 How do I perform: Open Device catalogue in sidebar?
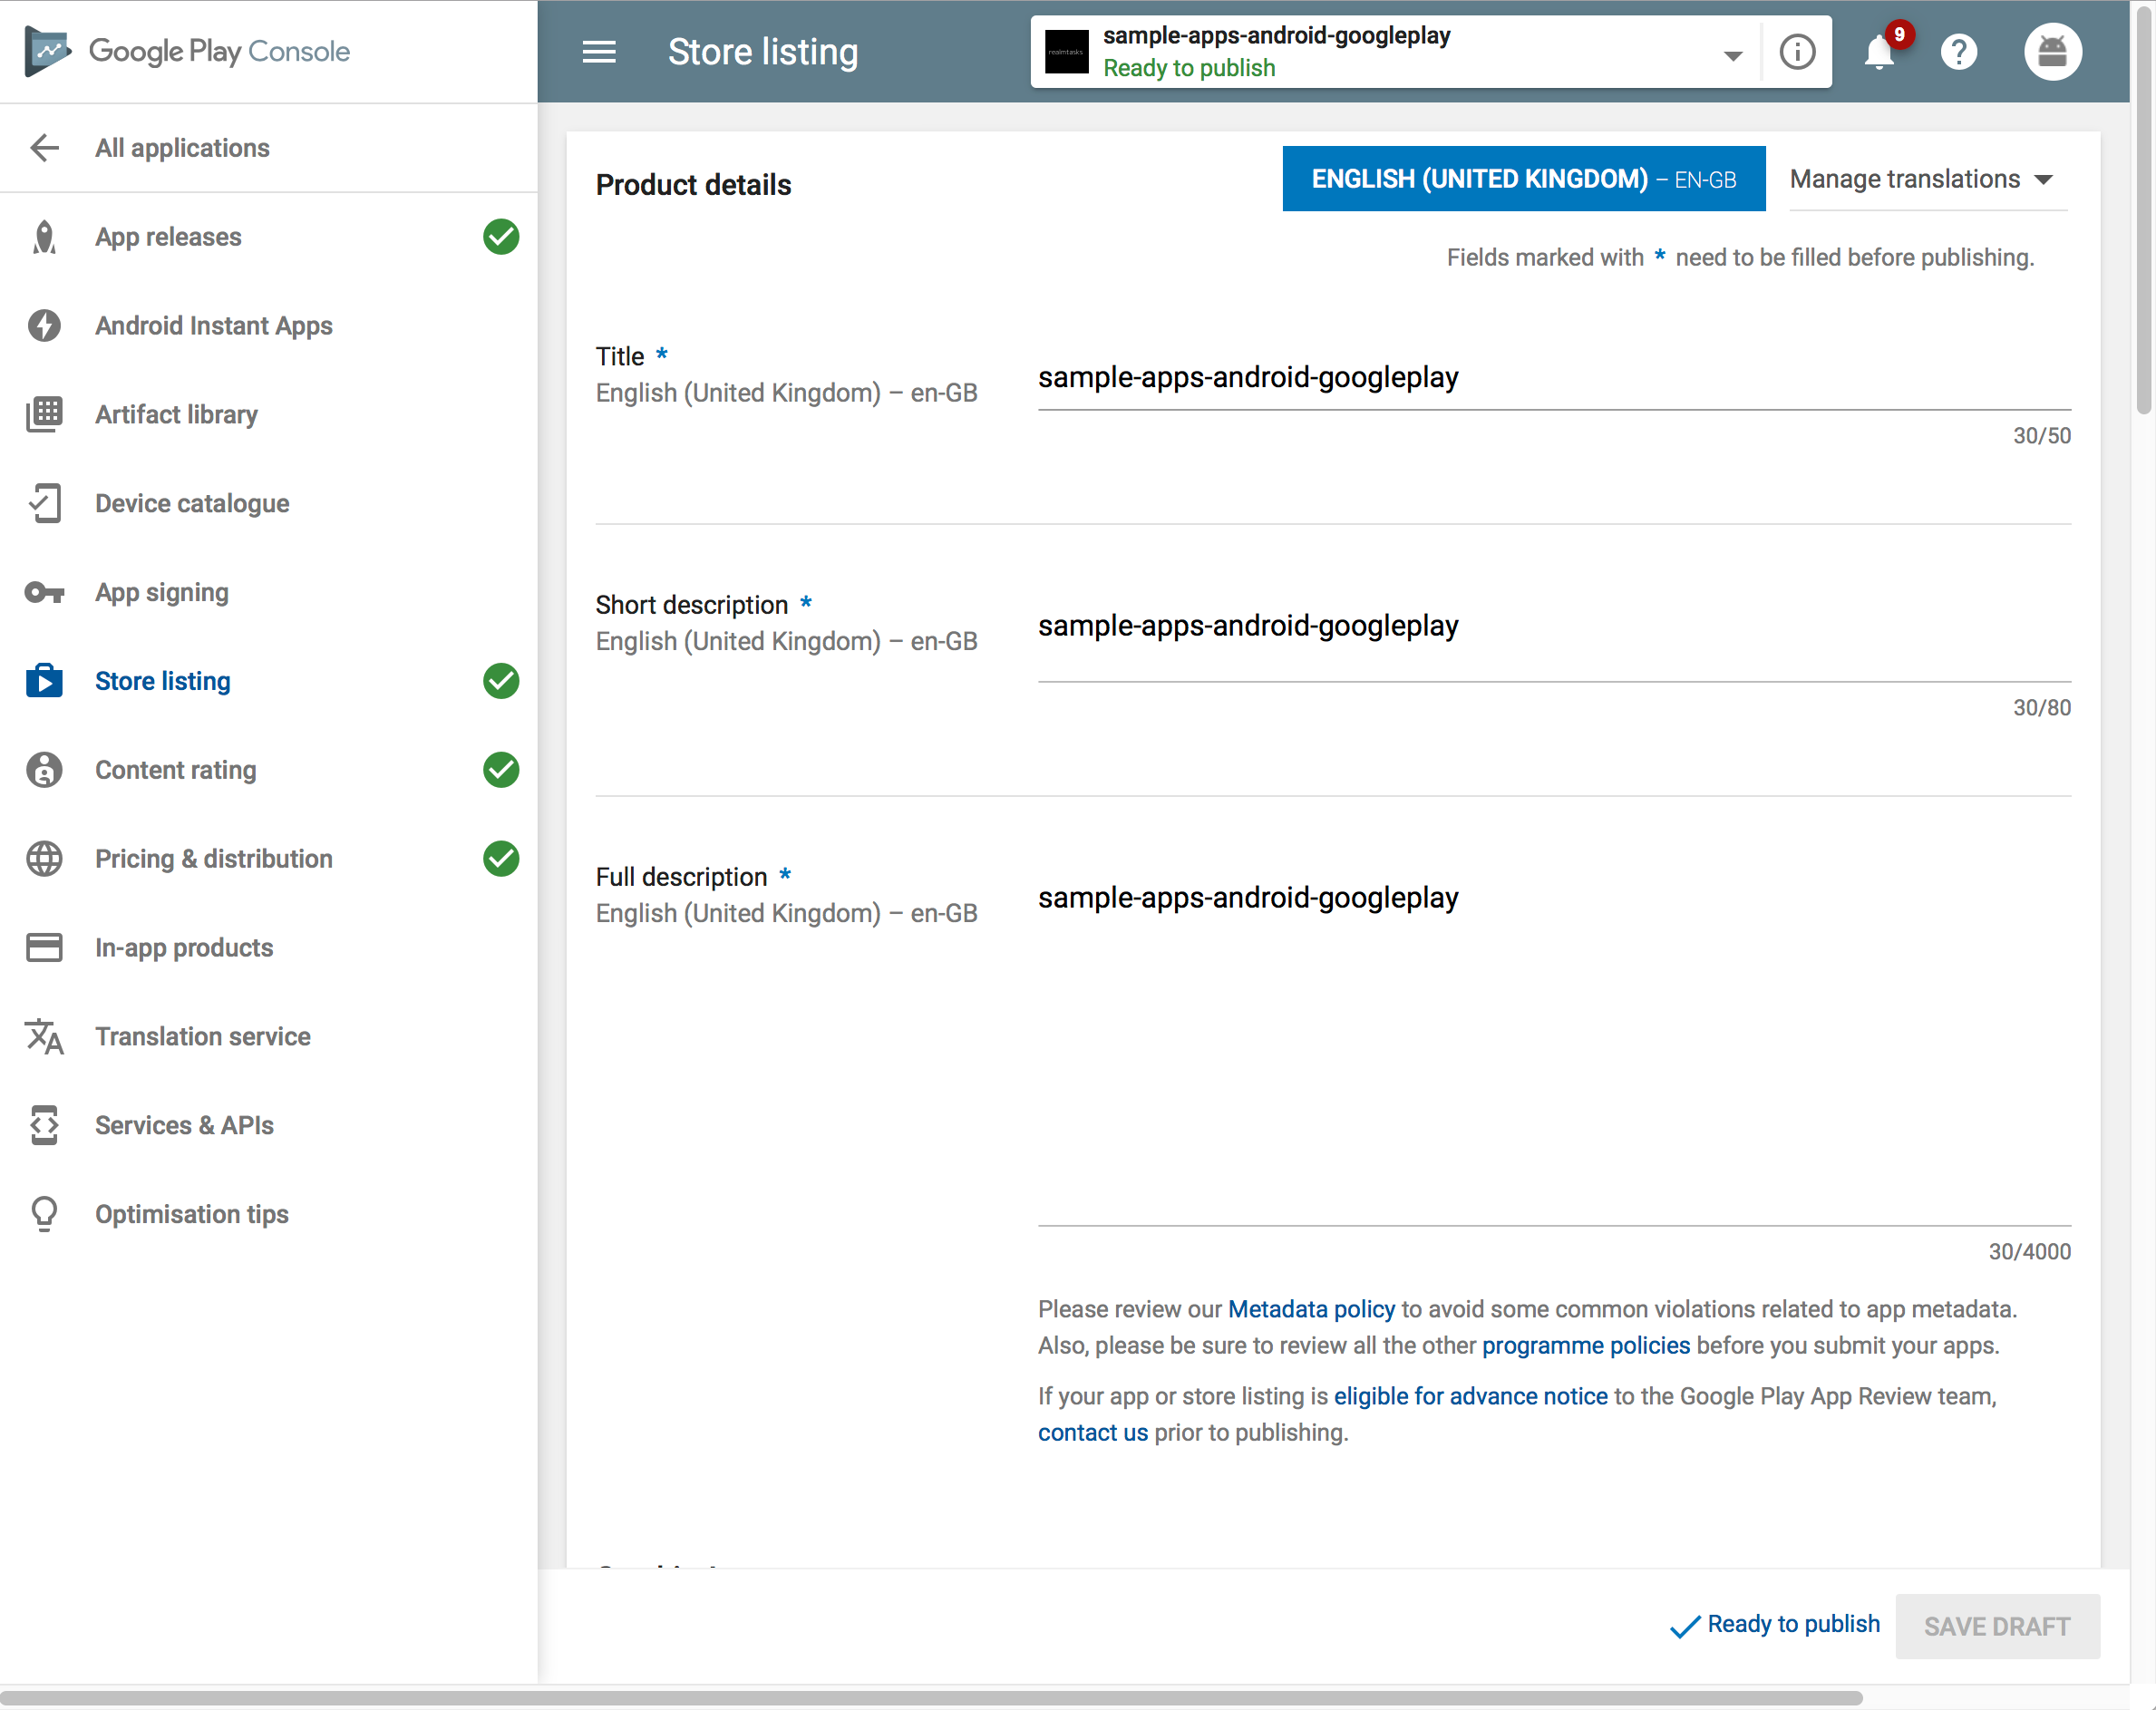click(x=192, y=504)
